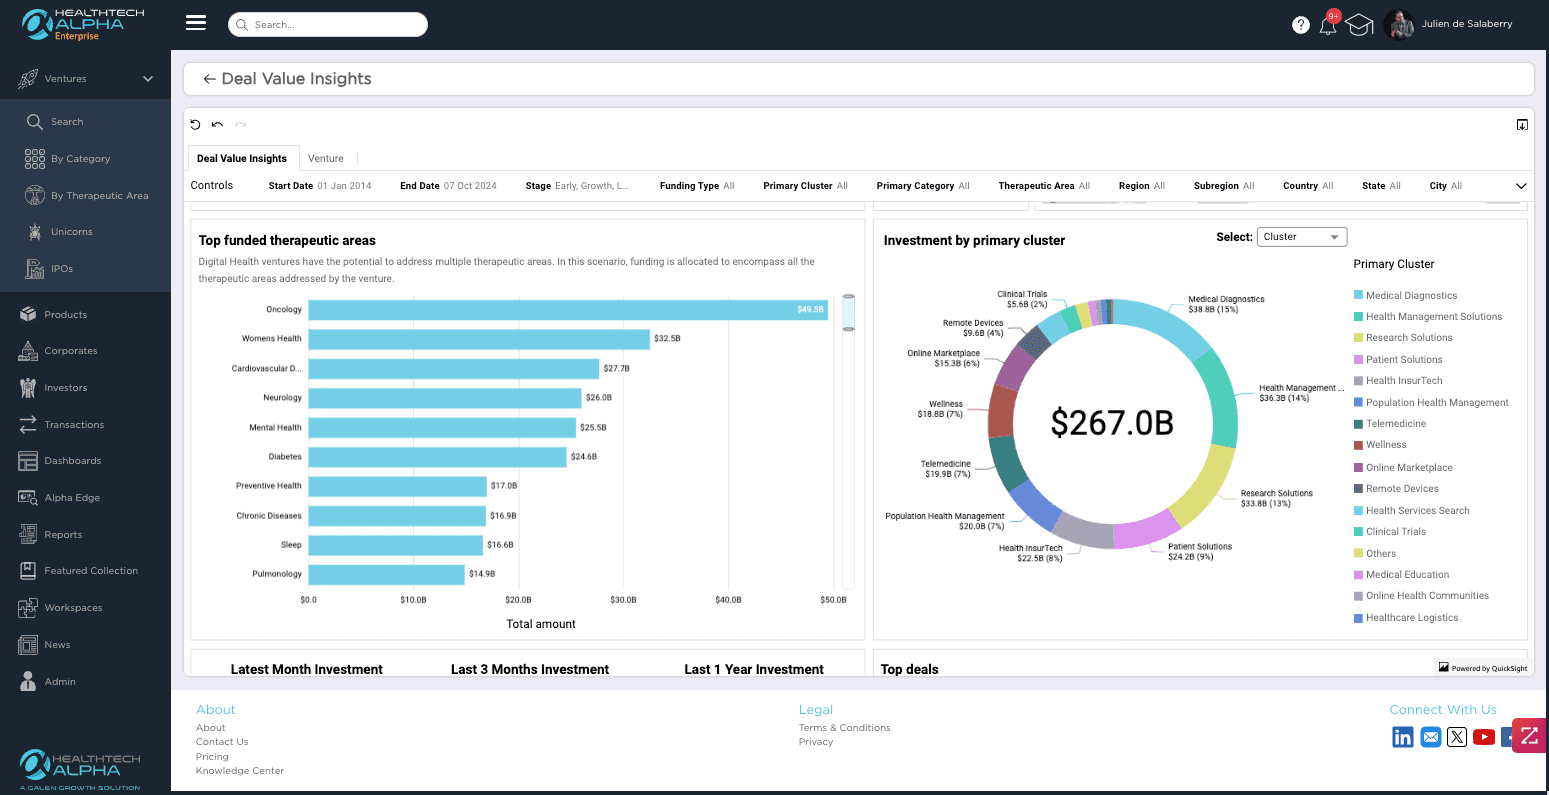Open the email envelope social icon
Screen dimensions: 1549x795
[1431, 737]
